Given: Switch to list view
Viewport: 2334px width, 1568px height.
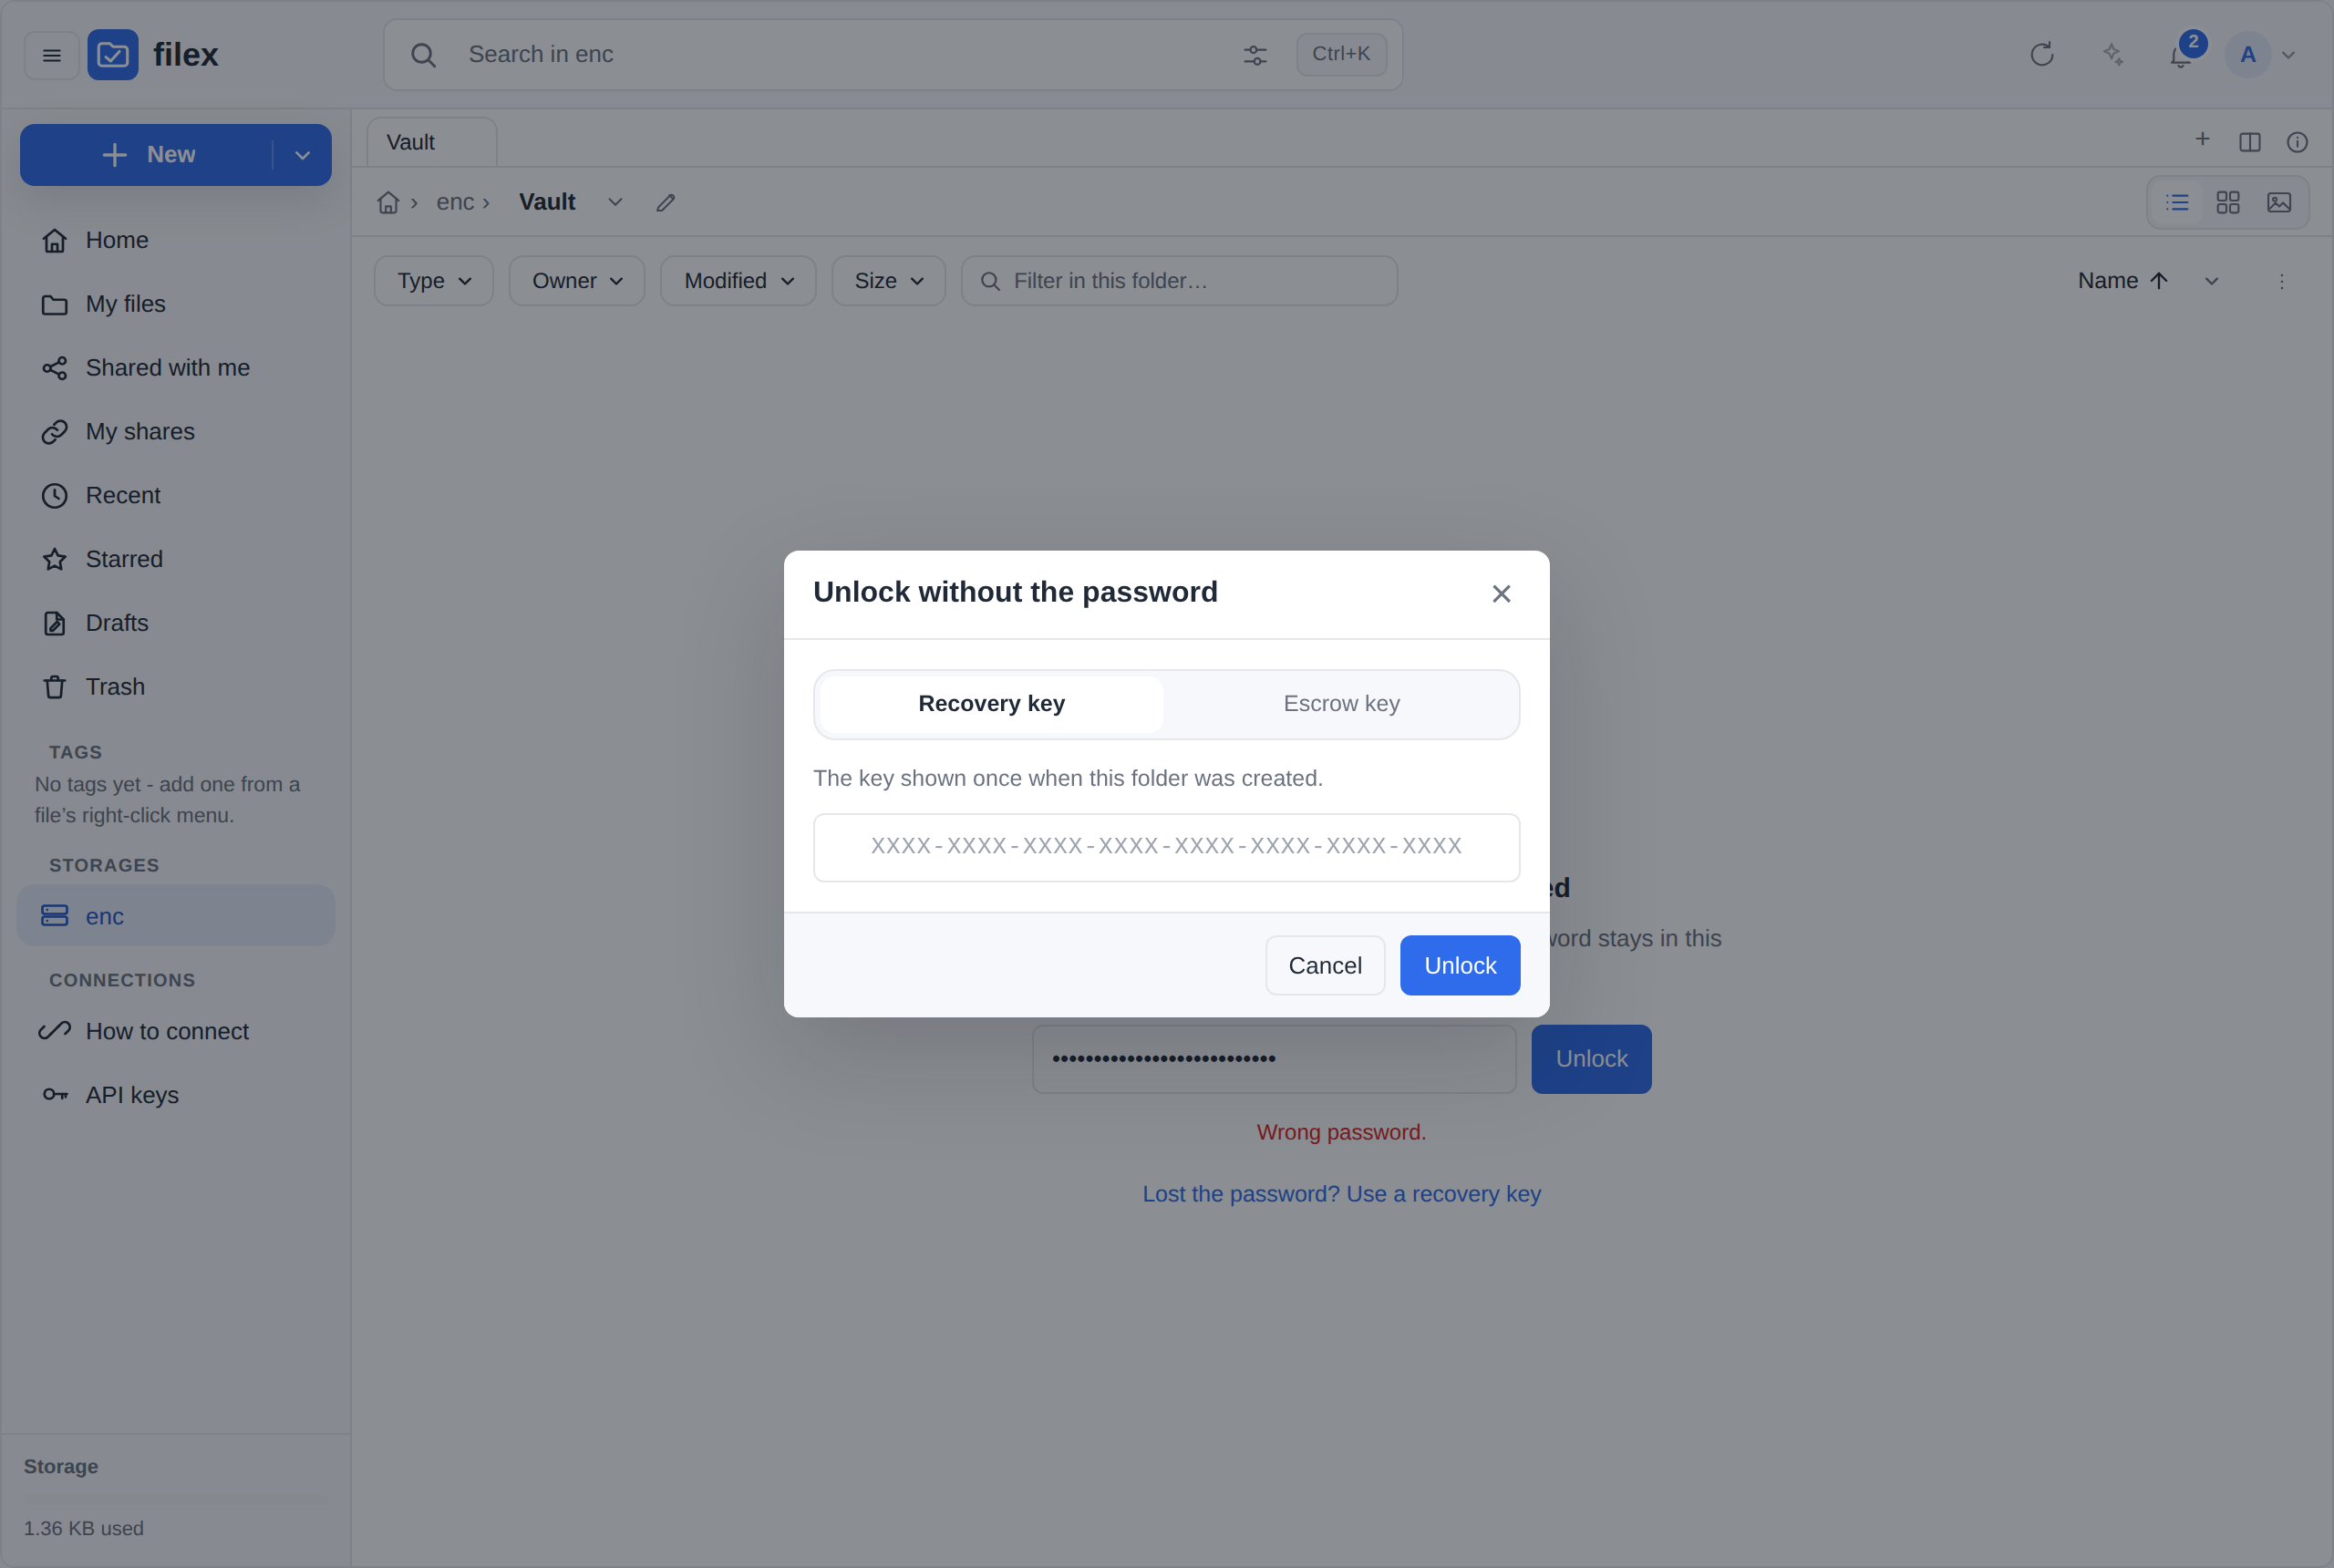Looking at the screenshot, I should tap(2177, 203).
